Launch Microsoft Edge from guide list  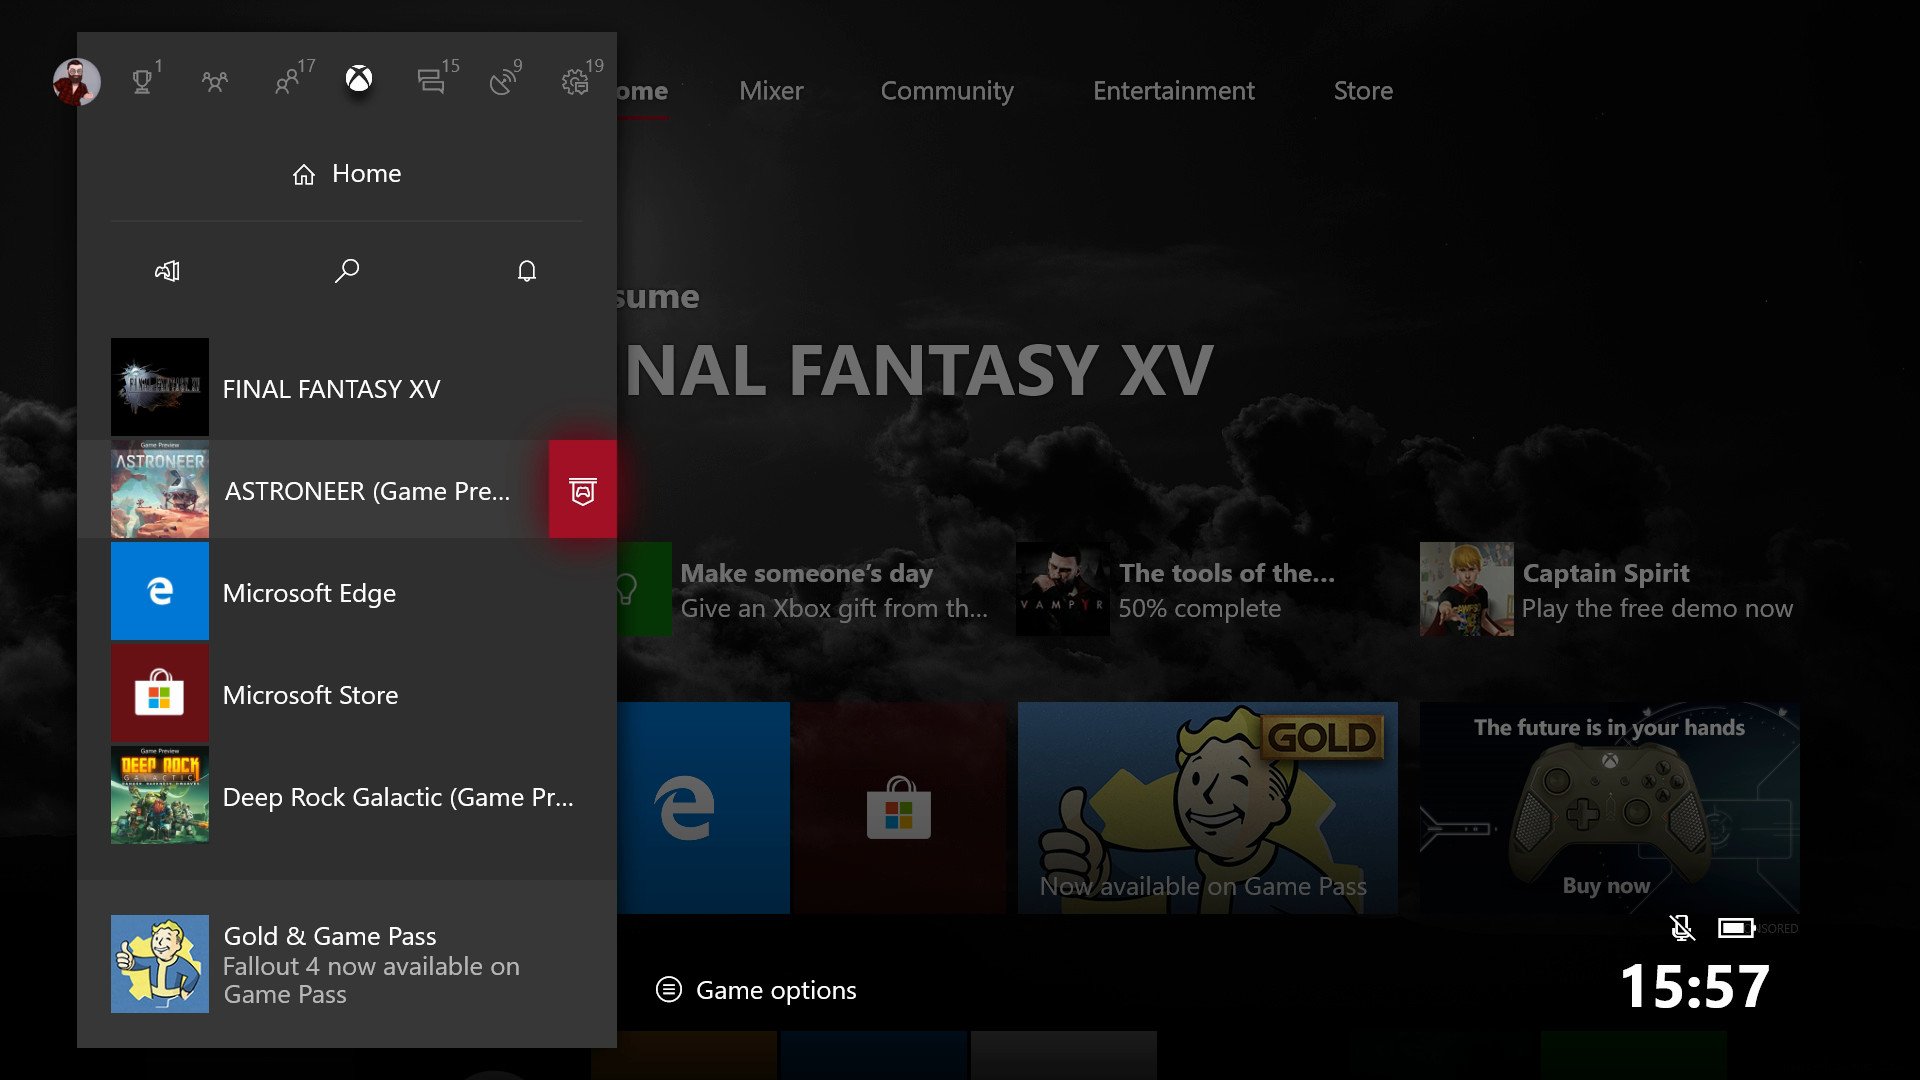(x=346, y=592)
